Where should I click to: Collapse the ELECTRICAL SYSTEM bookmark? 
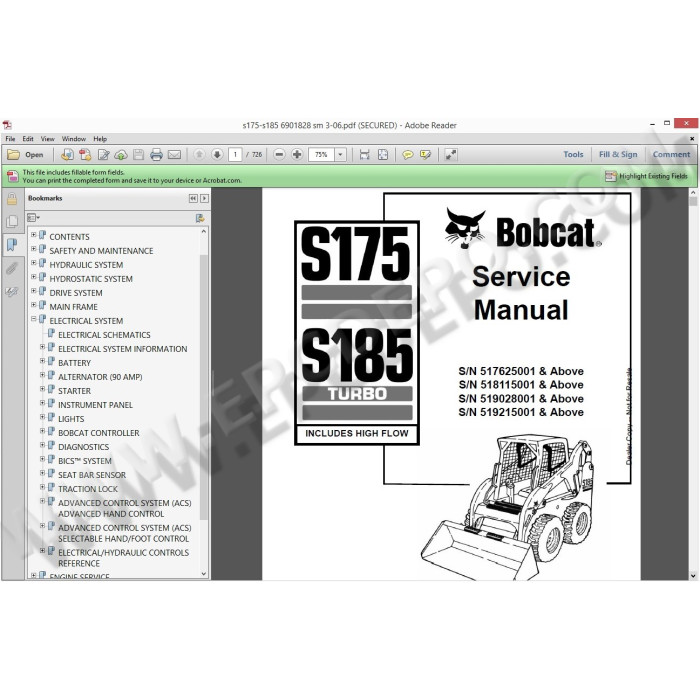point(33,319)
